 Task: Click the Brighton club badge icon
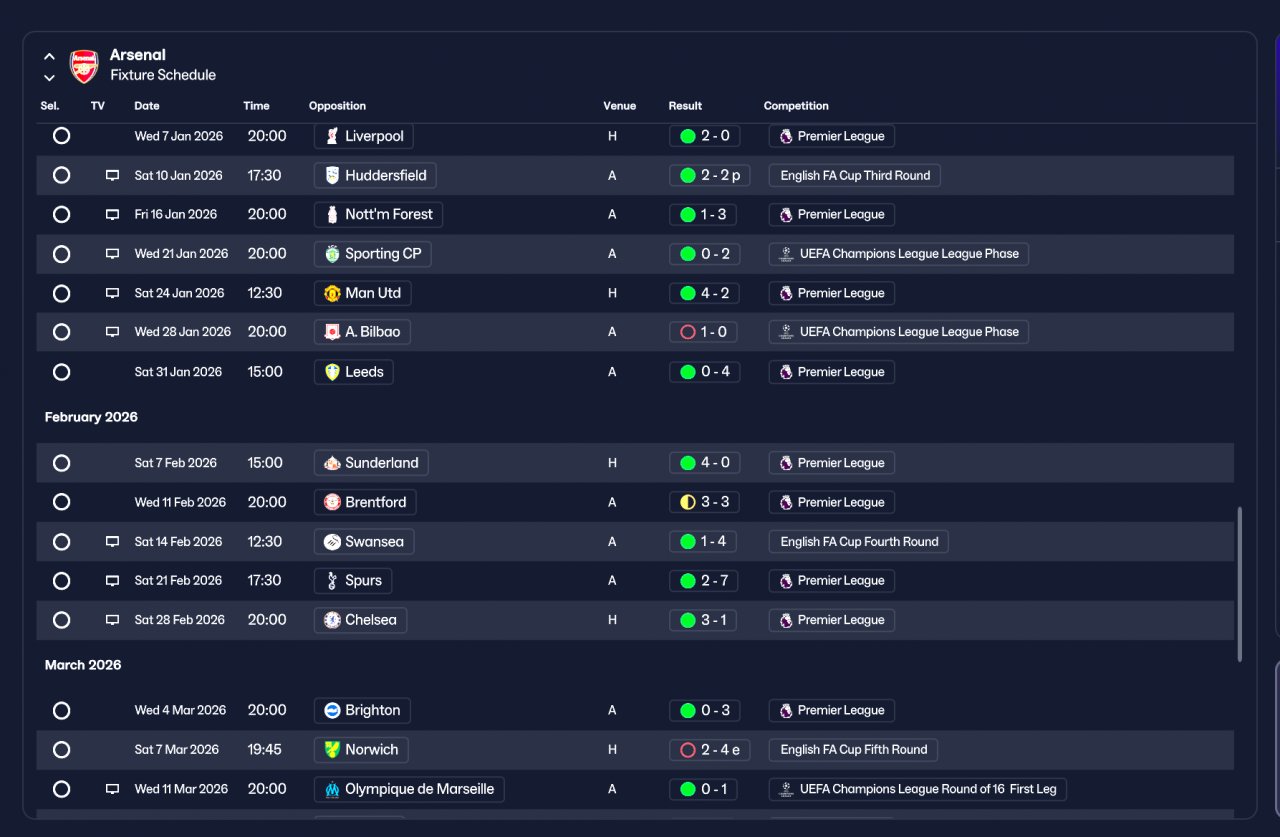332,711
